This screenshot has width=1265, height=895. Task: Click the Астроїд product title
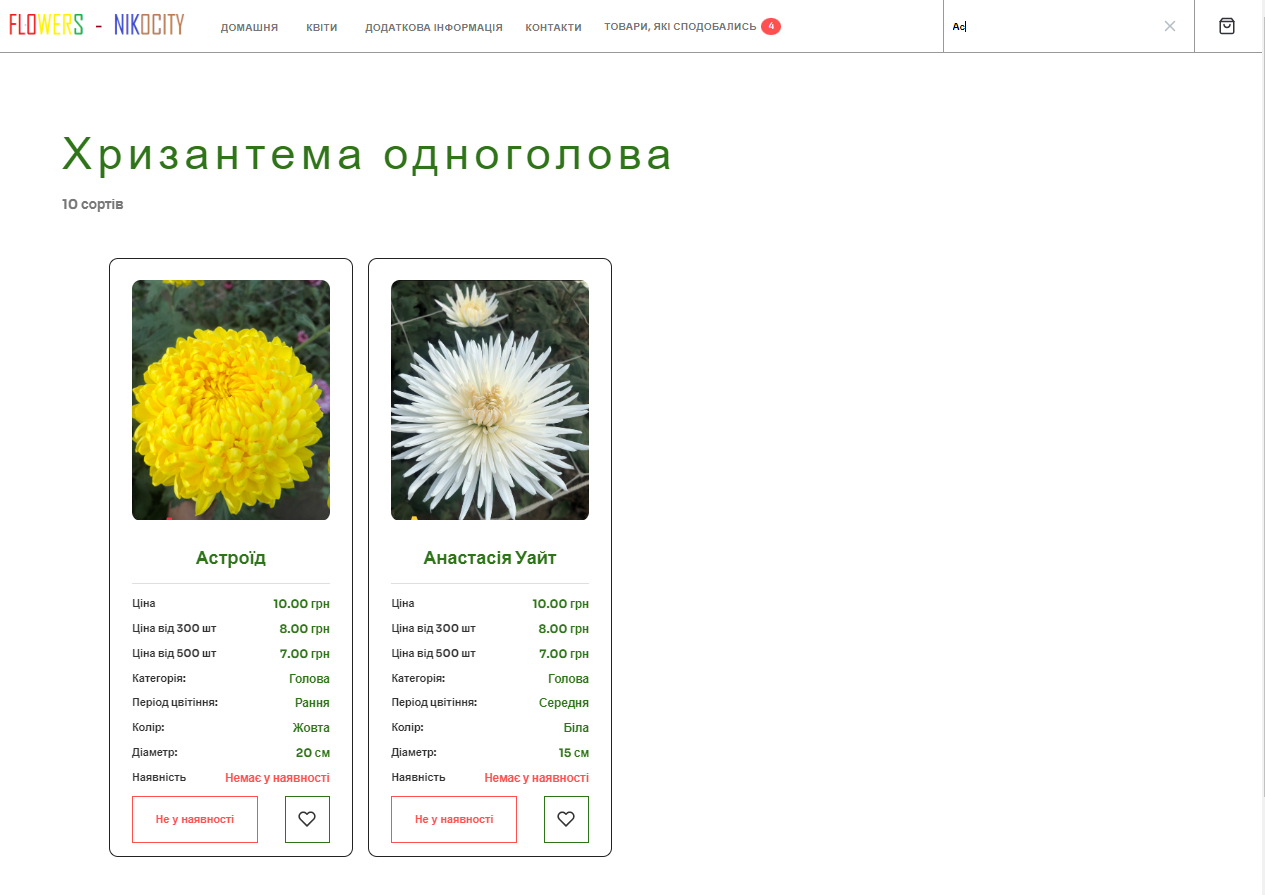point(231,558)
